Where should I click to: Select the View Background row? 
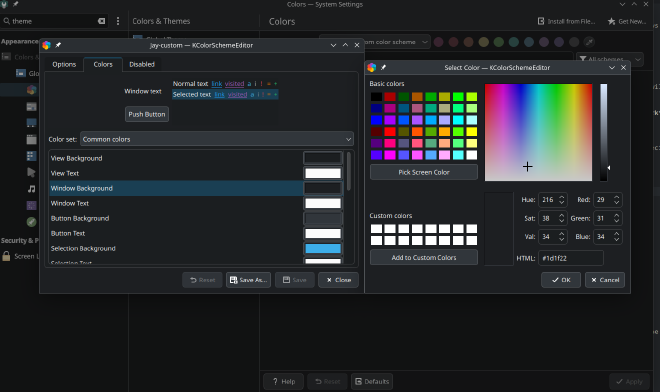(x=176, y=158)
